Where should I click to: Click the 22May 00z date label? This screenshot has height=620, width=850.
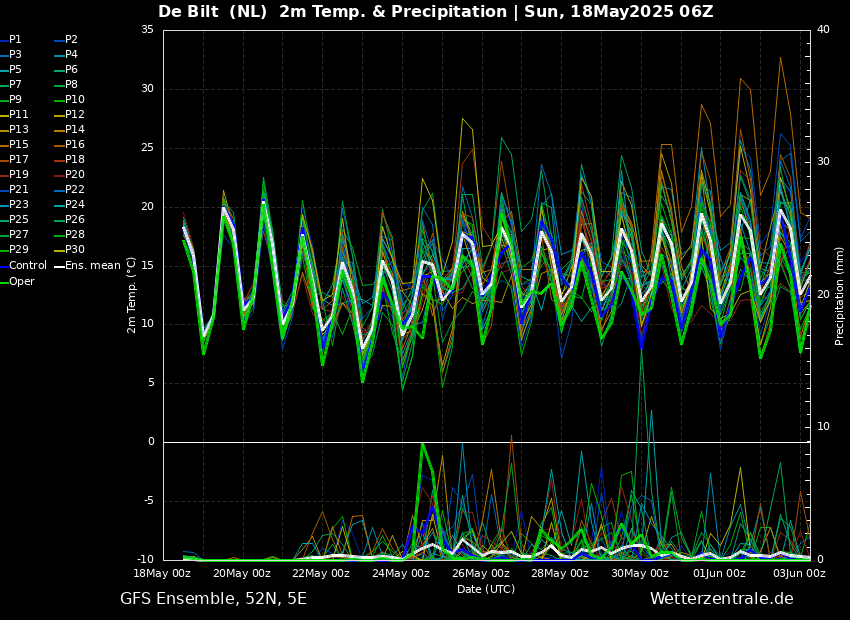321,573
